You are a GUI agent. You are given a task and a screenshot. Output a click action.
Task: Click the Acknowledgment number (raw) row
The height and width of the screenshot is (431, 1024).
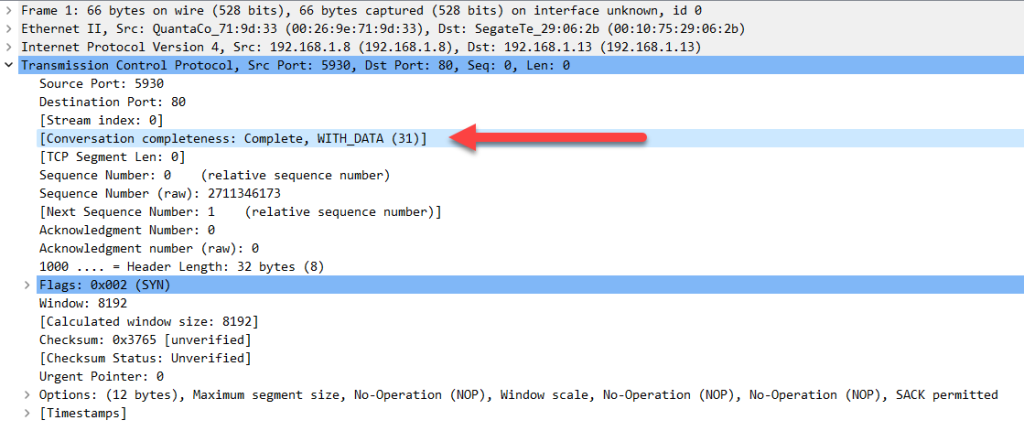(x=149, y=248)
